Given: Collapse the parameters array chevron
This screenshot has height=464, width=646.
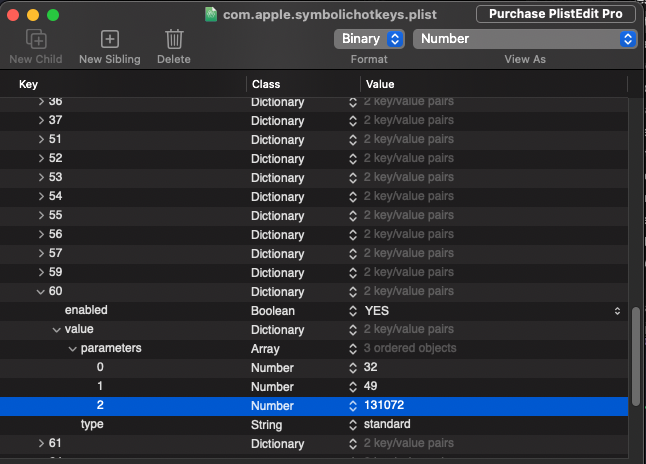Looking at the screenshot, I should pyautogui.click(x=73, y=349).
